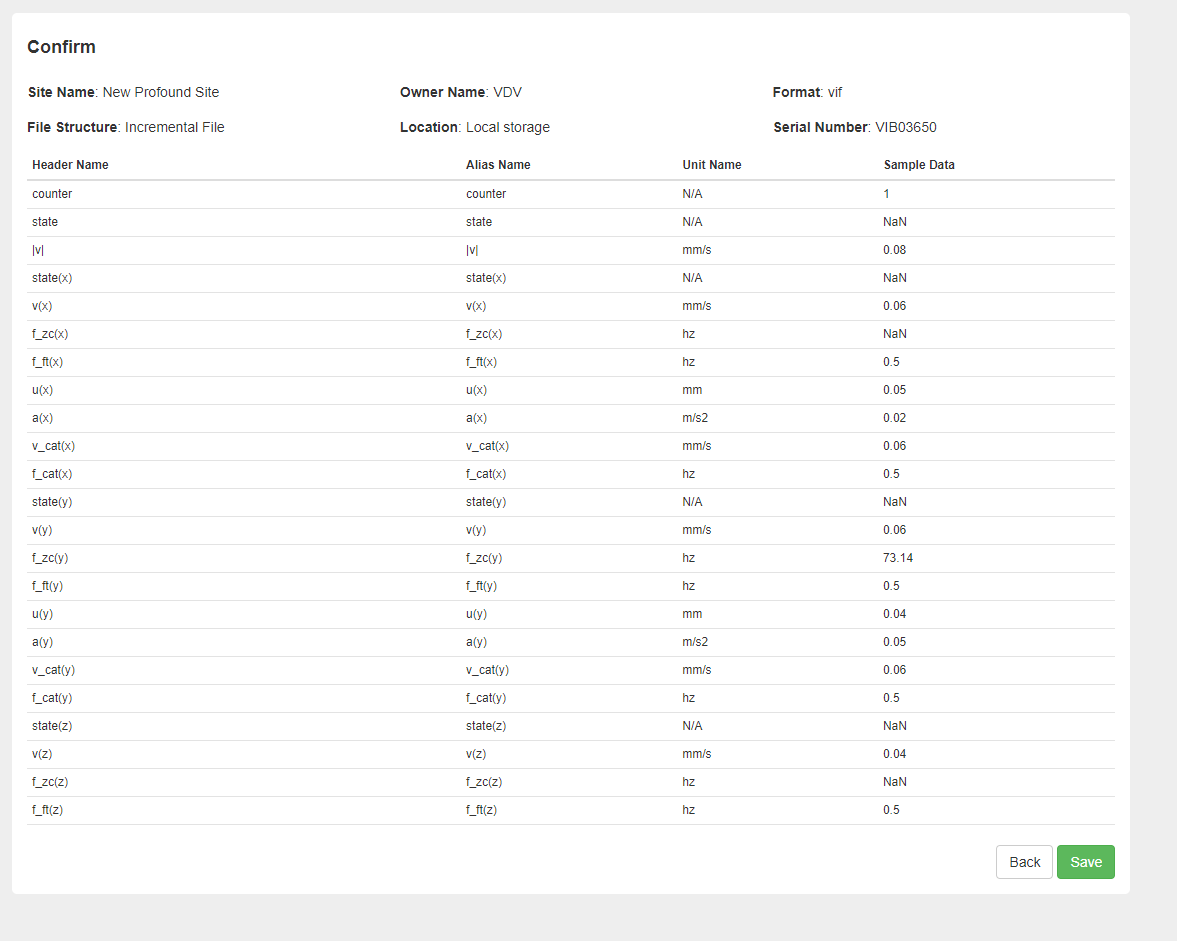Screen dimensions: 1177x941
Task: Click sample value "0.04" in u(y) row
Action: click(895, 614)
